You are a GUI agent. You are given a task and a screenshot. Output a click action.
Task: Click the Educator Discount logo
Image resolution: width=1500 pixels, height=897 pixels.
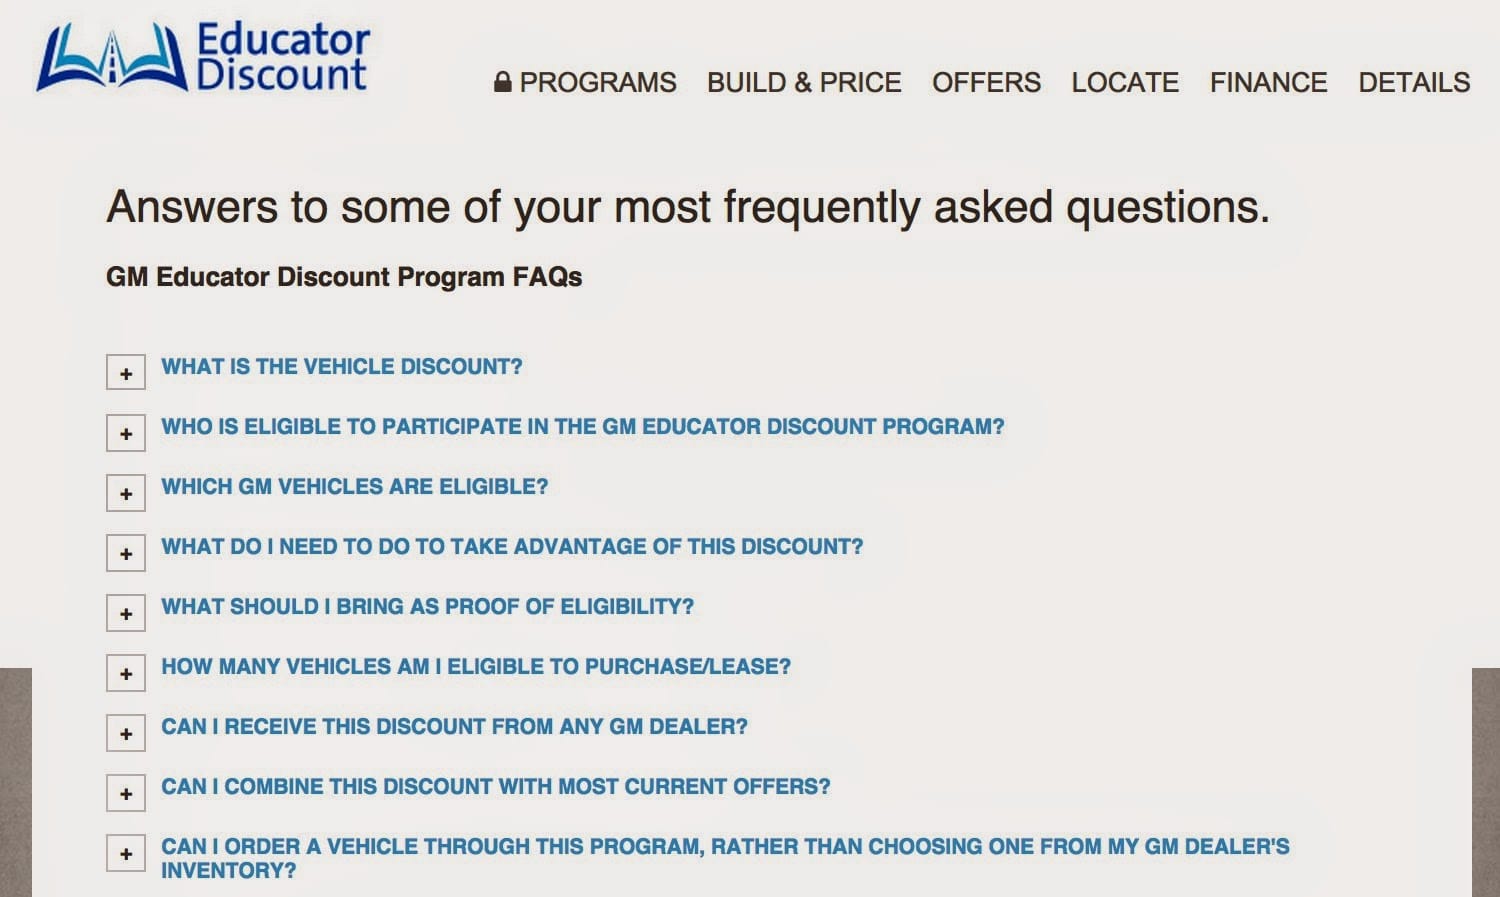[x=203, y=59]
